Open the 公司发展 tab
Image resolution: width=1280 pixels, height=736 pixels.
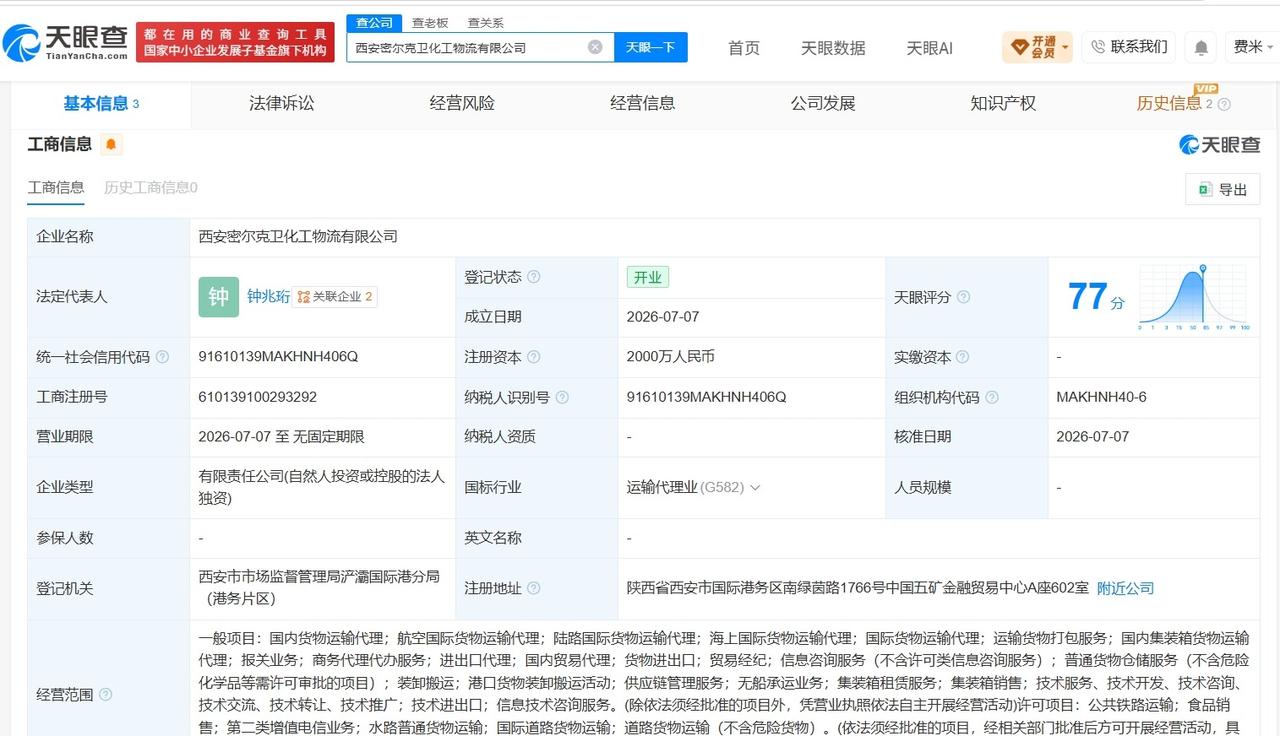click(823, 103)
